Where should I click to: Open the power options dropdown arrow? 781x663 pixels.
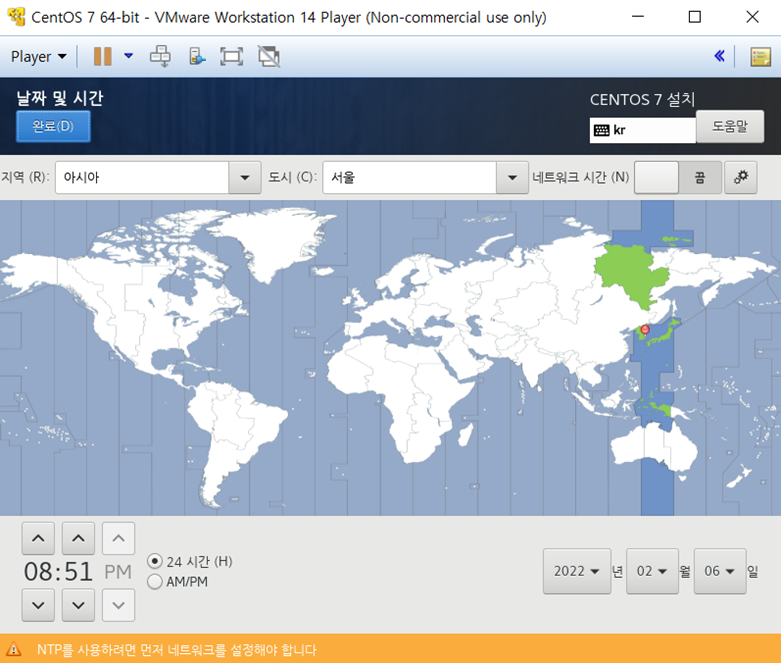tap(129, 56)
